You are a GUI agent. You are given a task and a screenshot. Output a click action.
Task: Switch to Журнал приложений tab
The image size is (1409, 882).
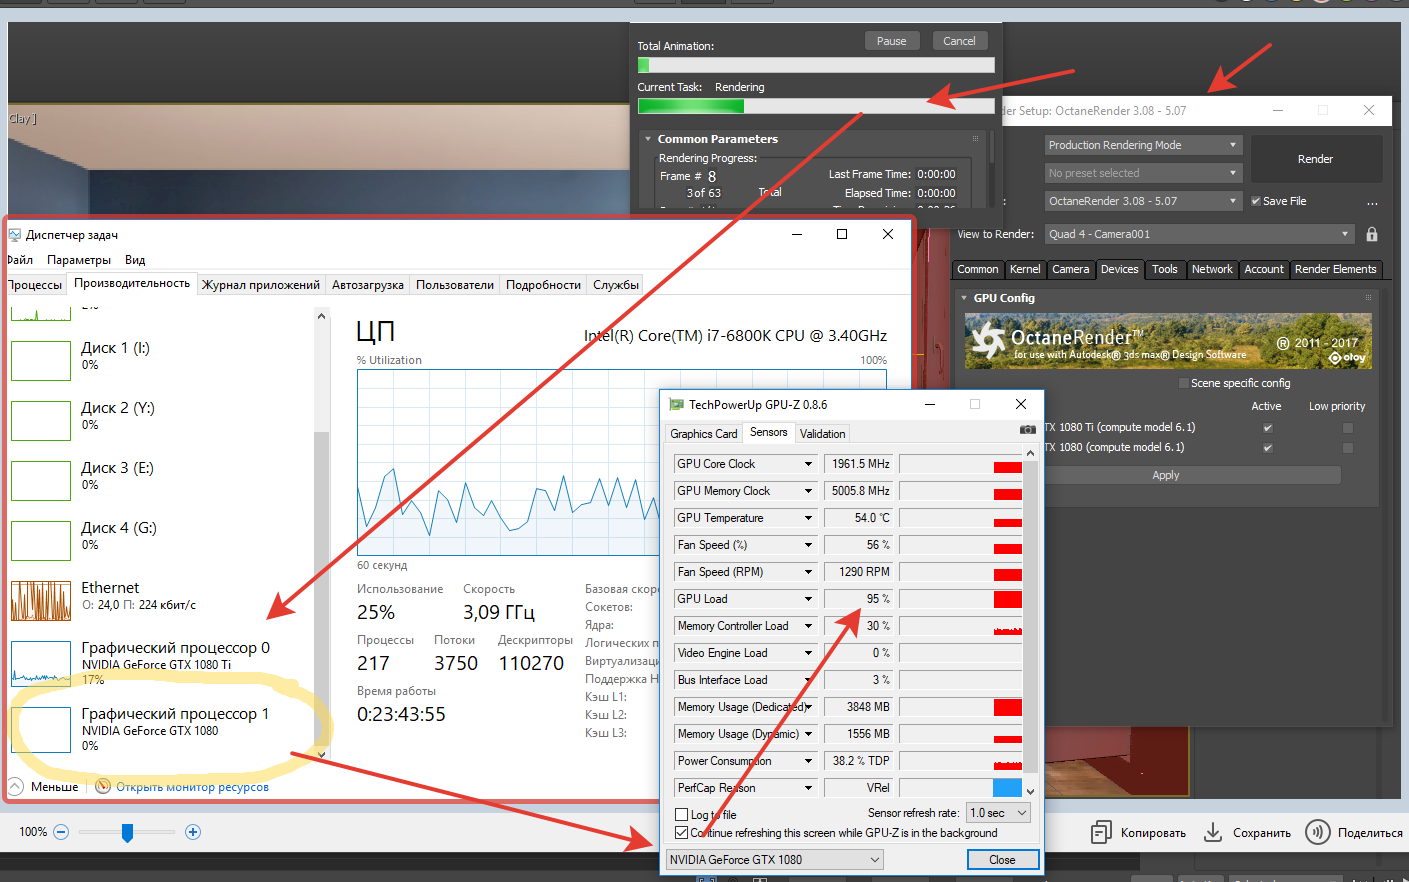[261, 285]
